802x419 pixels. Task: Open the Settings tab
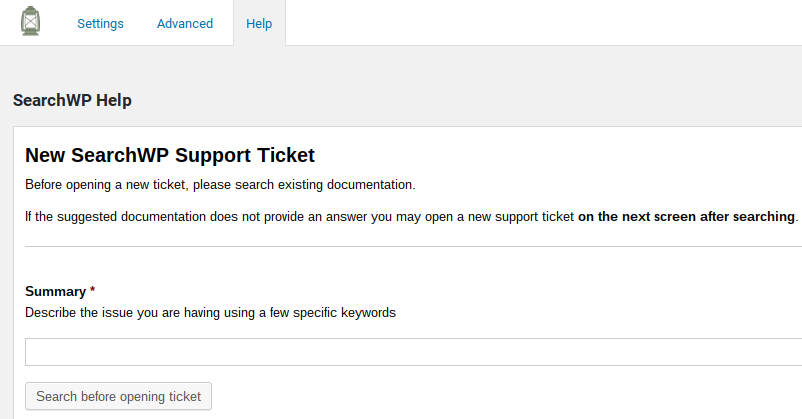100,24
